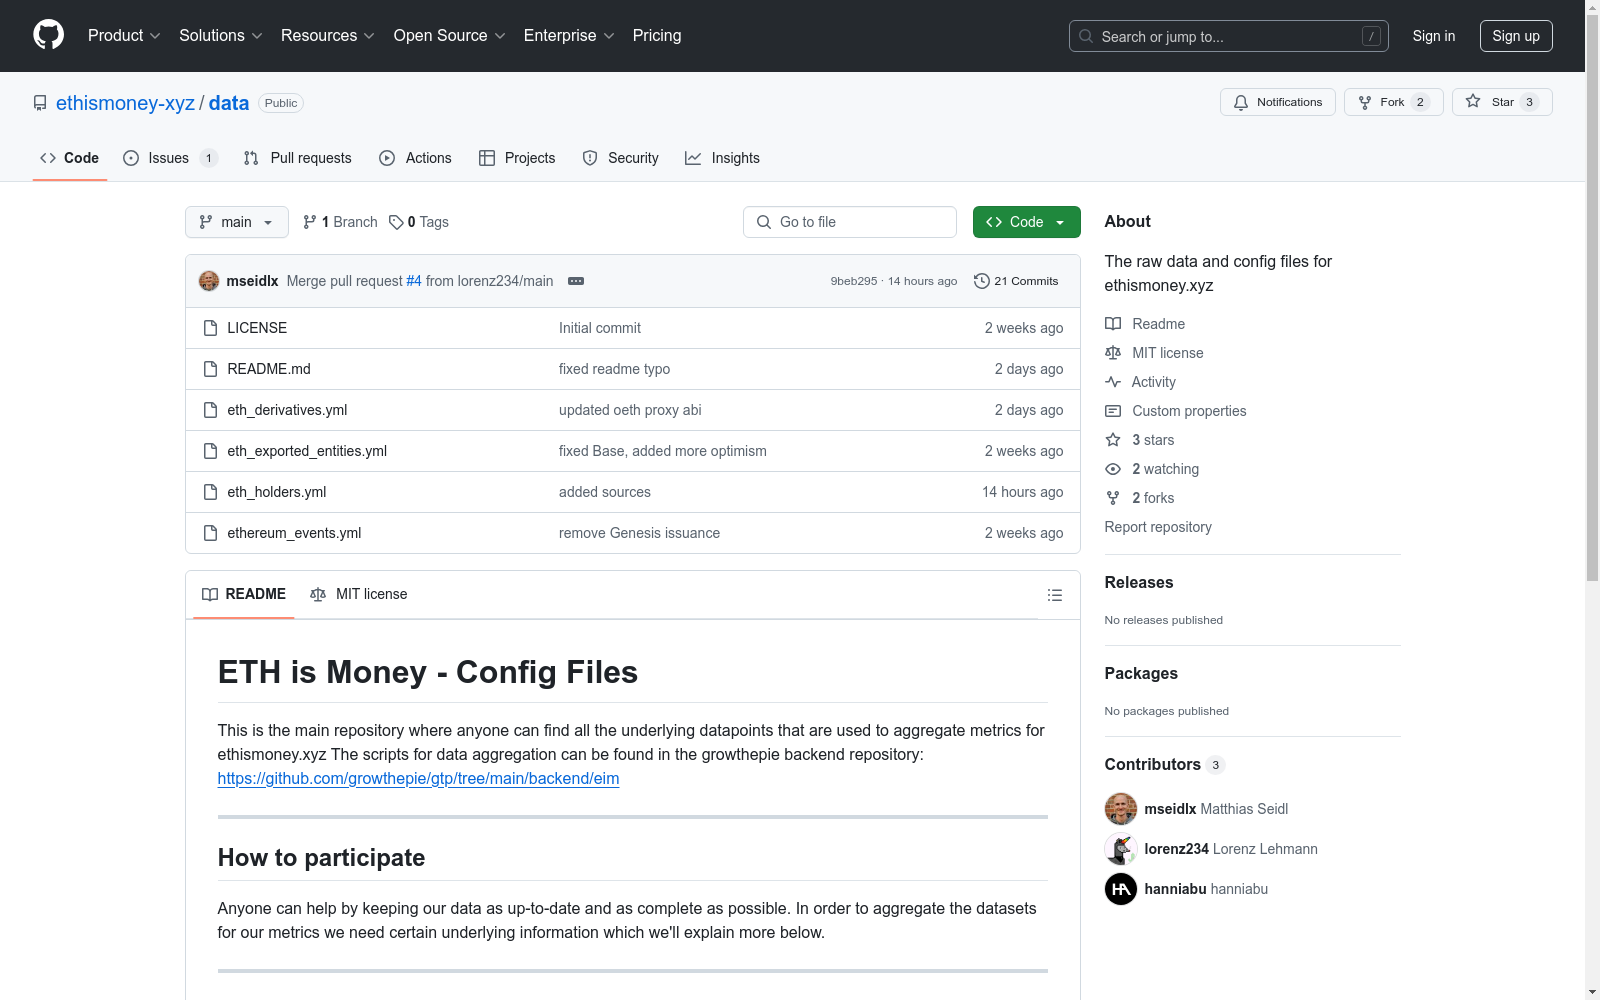Click the file icon beside LICENSE

tap(210, 328)
